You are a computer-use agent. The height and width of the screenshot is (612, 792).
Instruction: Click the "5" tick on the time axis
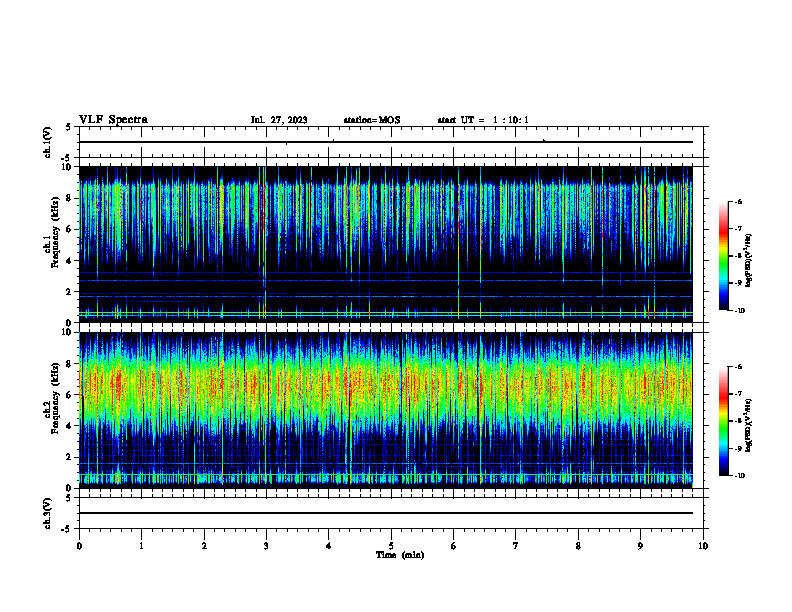point(391,546)
